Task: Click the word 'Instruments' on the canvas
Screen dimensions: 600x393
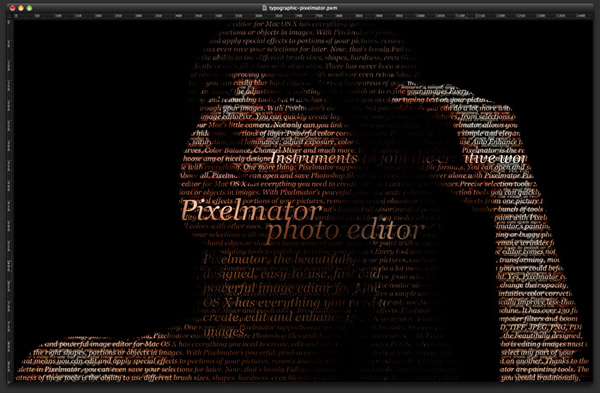Action: (314, 158)
